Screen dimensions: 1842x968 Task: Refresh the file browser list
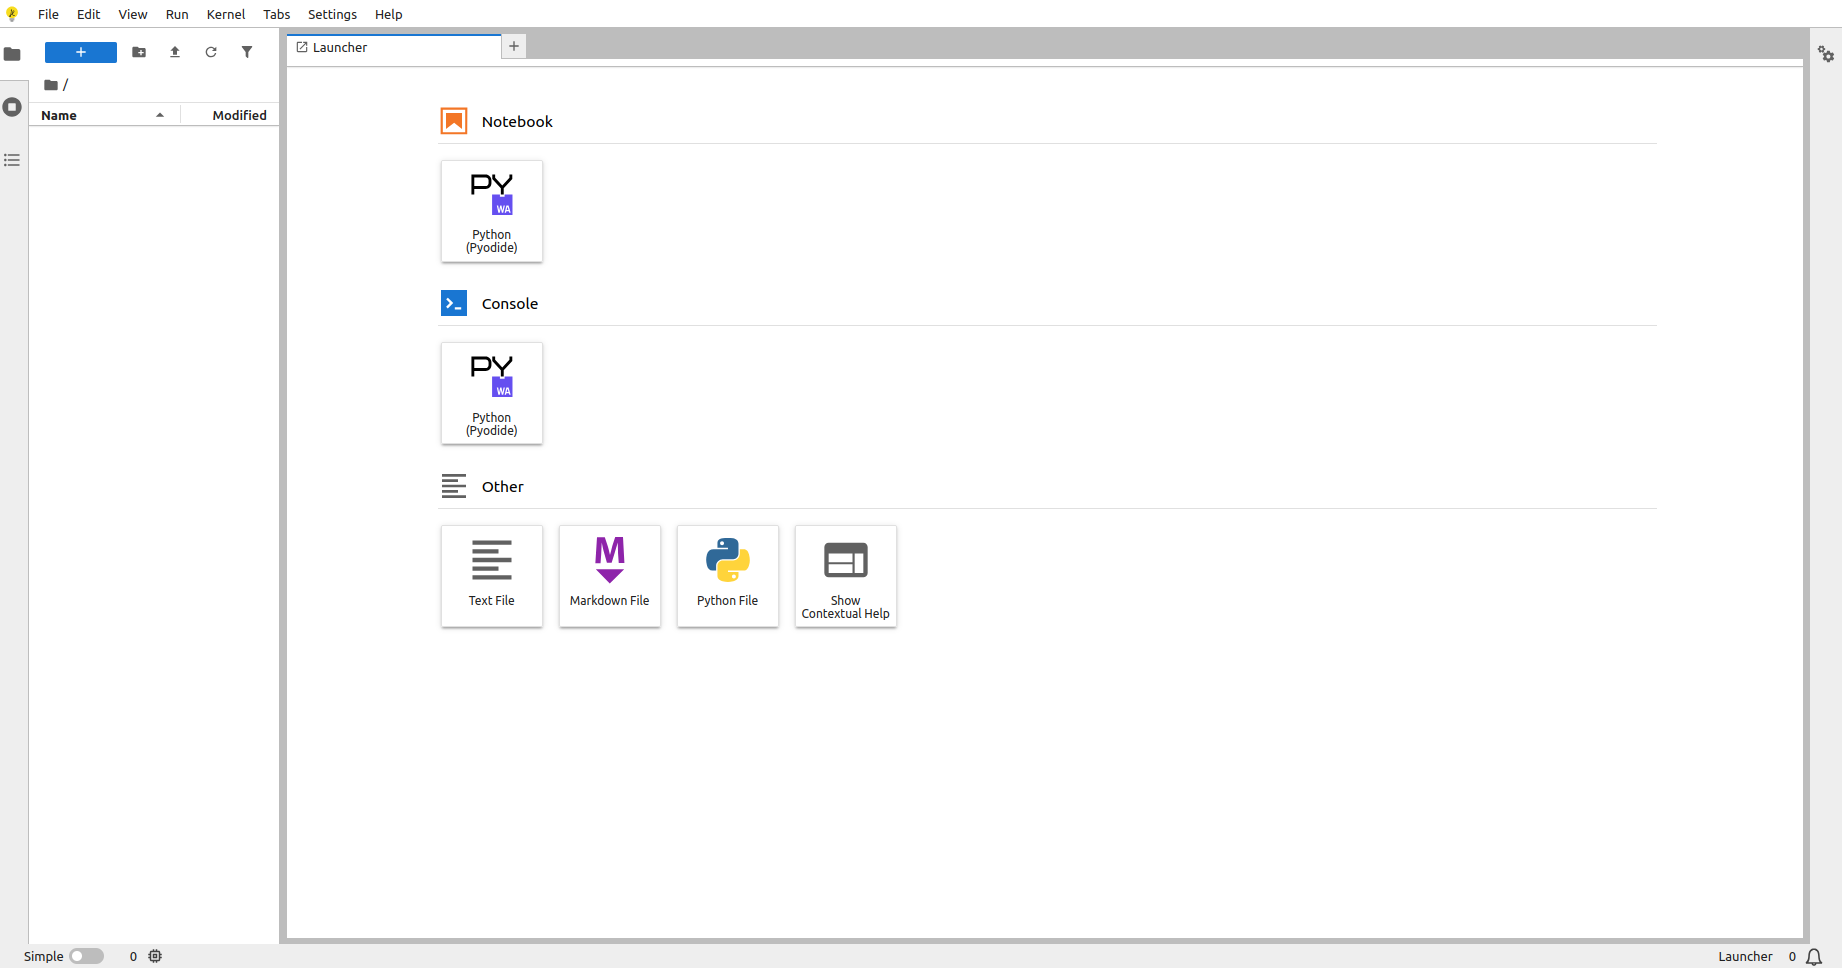[211, 52]
